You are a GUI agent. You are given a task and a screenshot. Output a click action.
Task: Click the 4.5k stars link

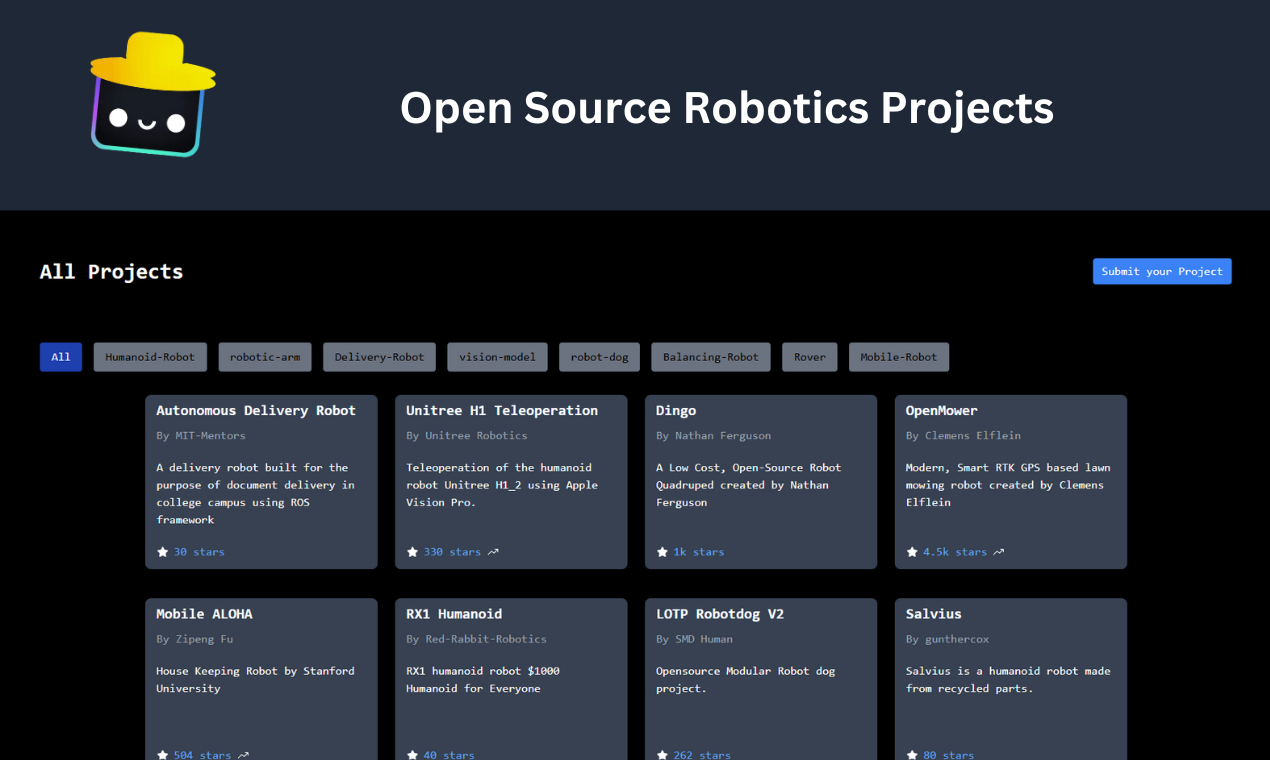[955, 552]
